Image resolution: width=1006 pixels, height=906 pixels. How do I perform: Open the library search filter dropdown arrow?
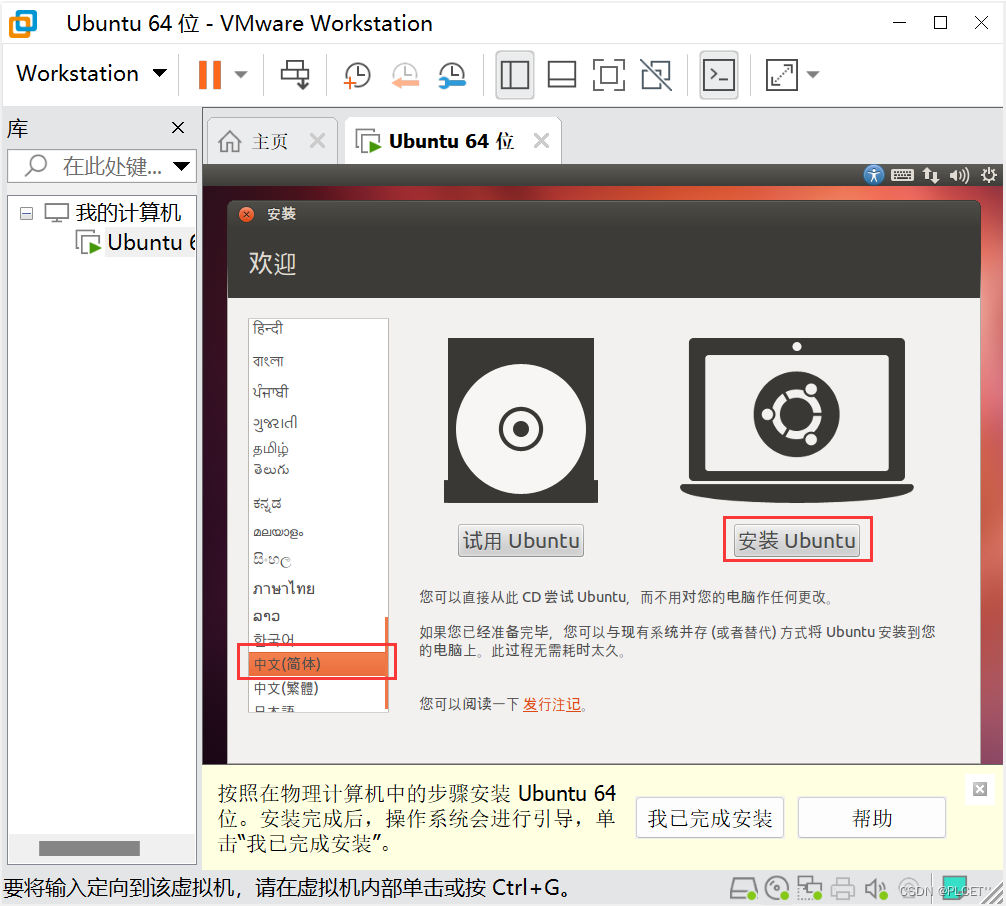point(182,166)
